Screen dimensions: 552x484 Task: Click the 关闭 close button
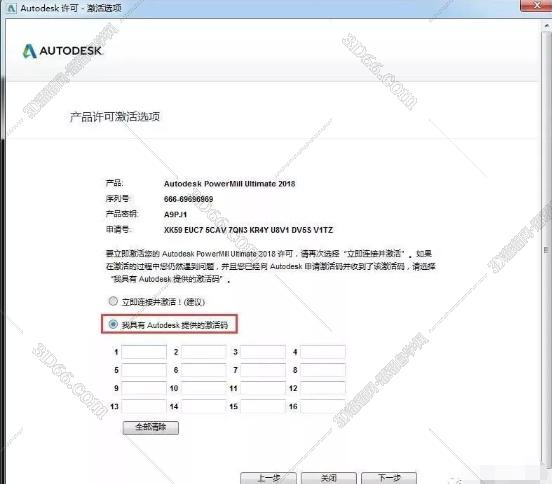(329, 478)
